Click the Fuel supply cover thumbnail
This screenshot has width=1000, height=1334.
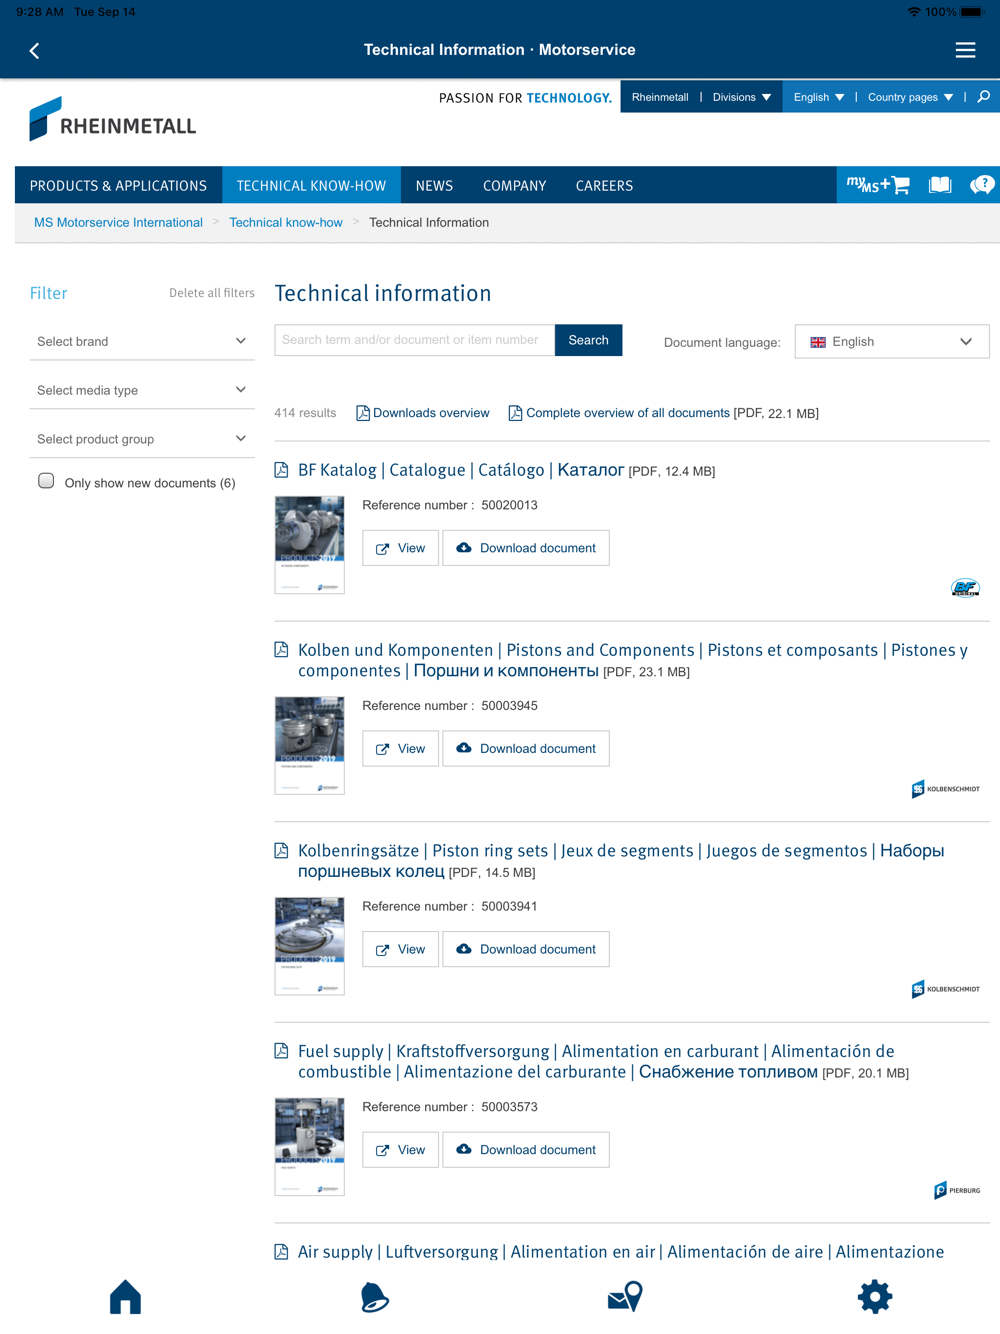point(310,1147)
